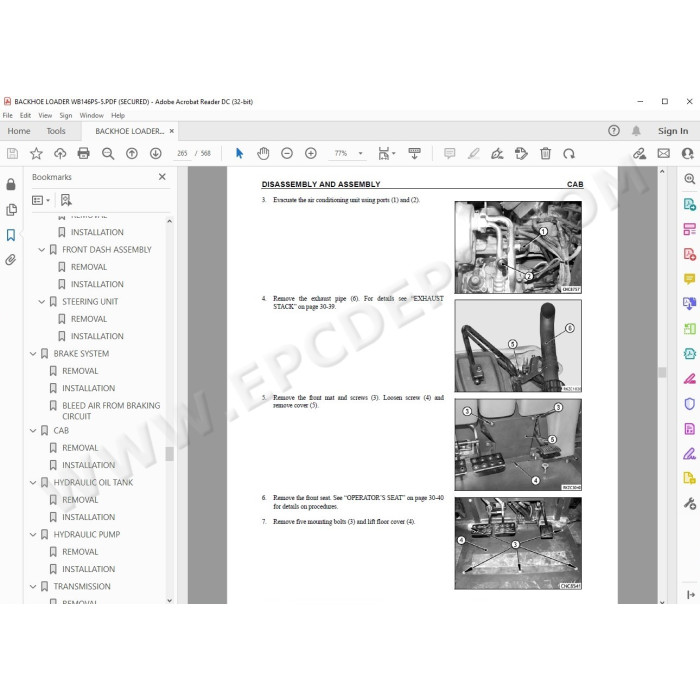Click the security lock icon
Viewport: 700px width, 700px height.
point(11,184)
